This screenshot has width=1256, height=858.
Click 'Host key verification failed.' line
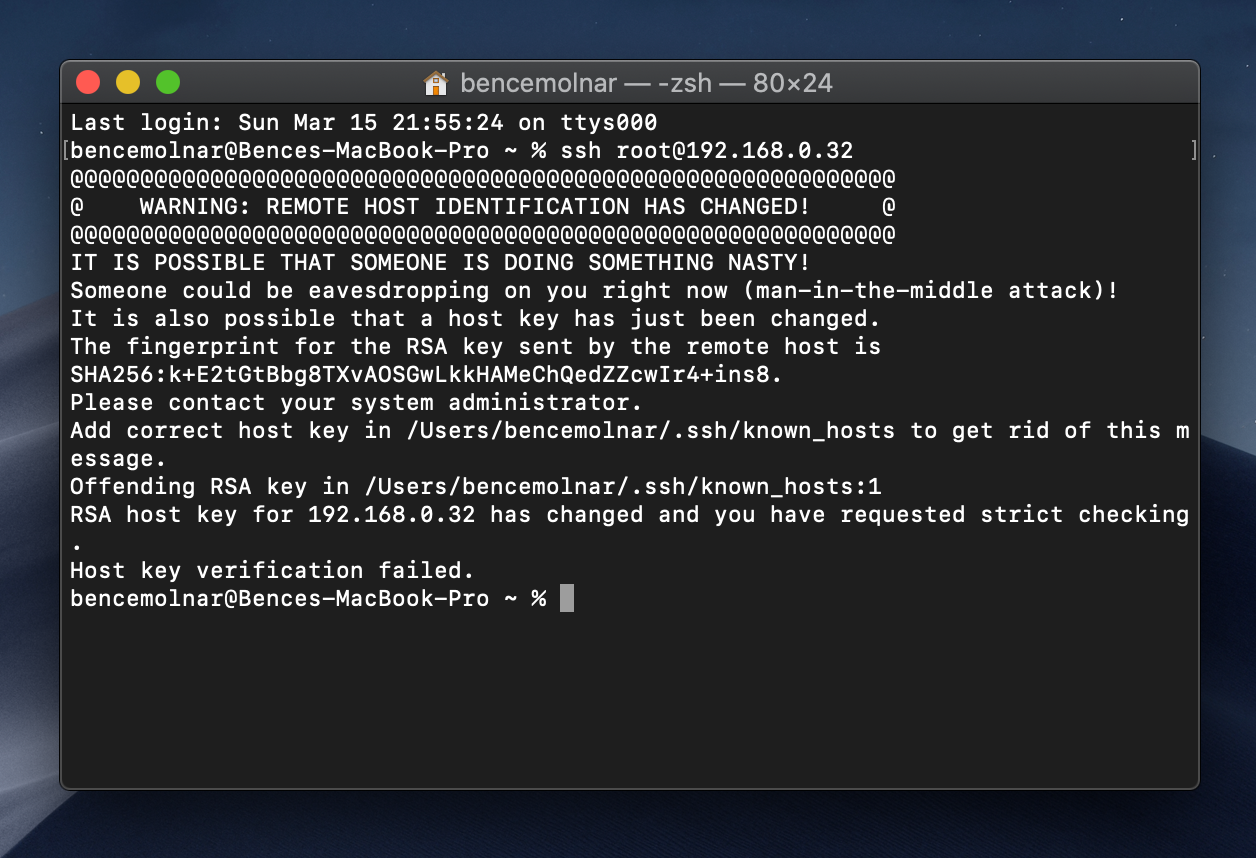[x=272, y=571]
